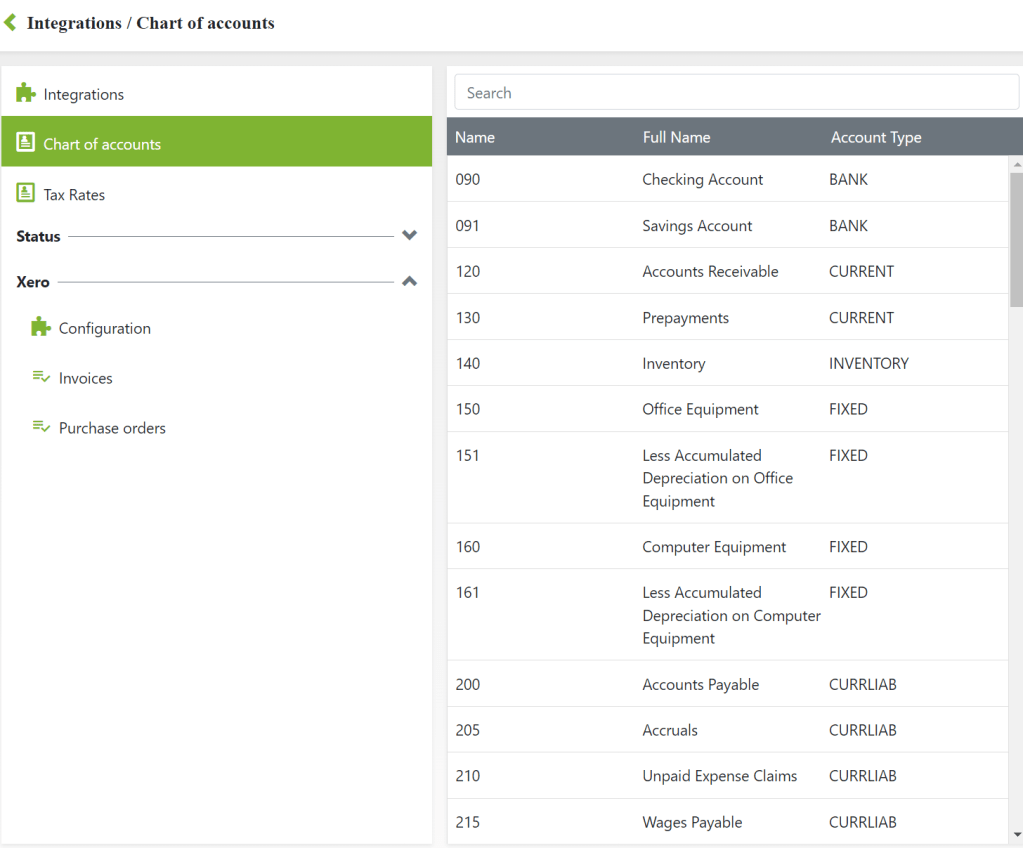Click the scrollbar down arrow
This screenshot has width=1023, height=848.
click(1016, 835)
